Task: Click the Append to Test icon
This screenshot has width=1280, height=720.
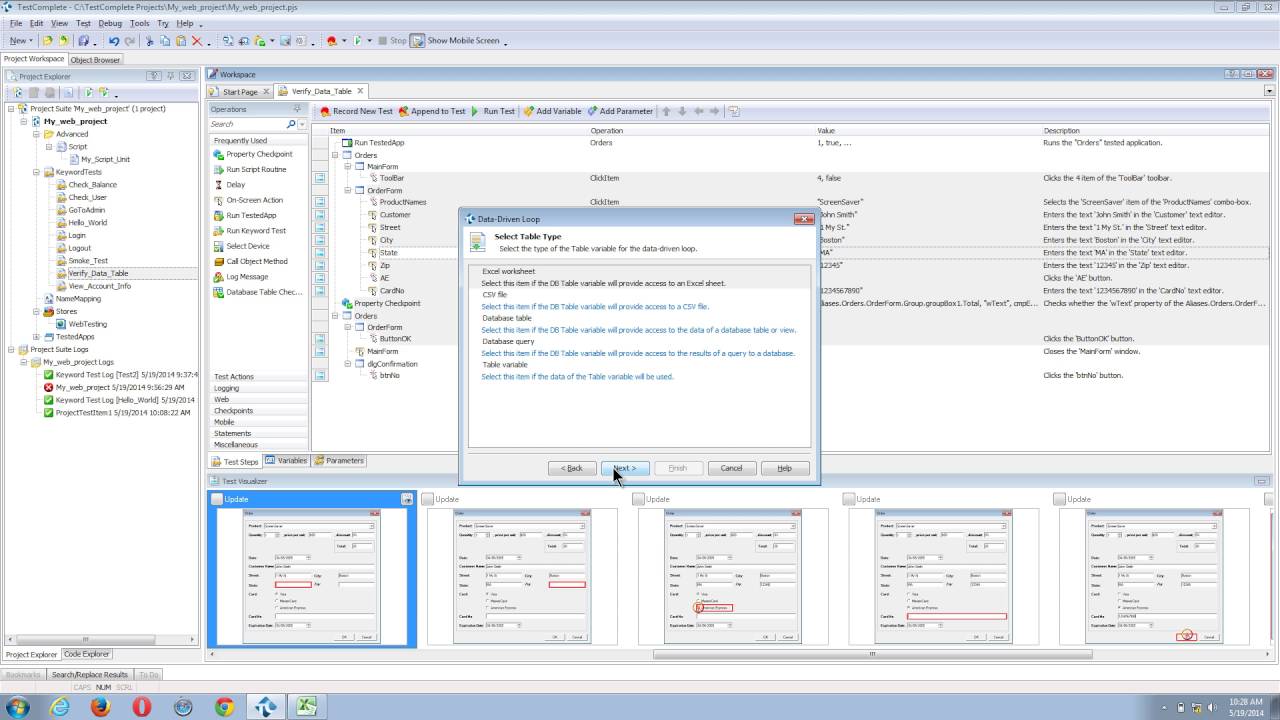Action: [x=403, y=111]
